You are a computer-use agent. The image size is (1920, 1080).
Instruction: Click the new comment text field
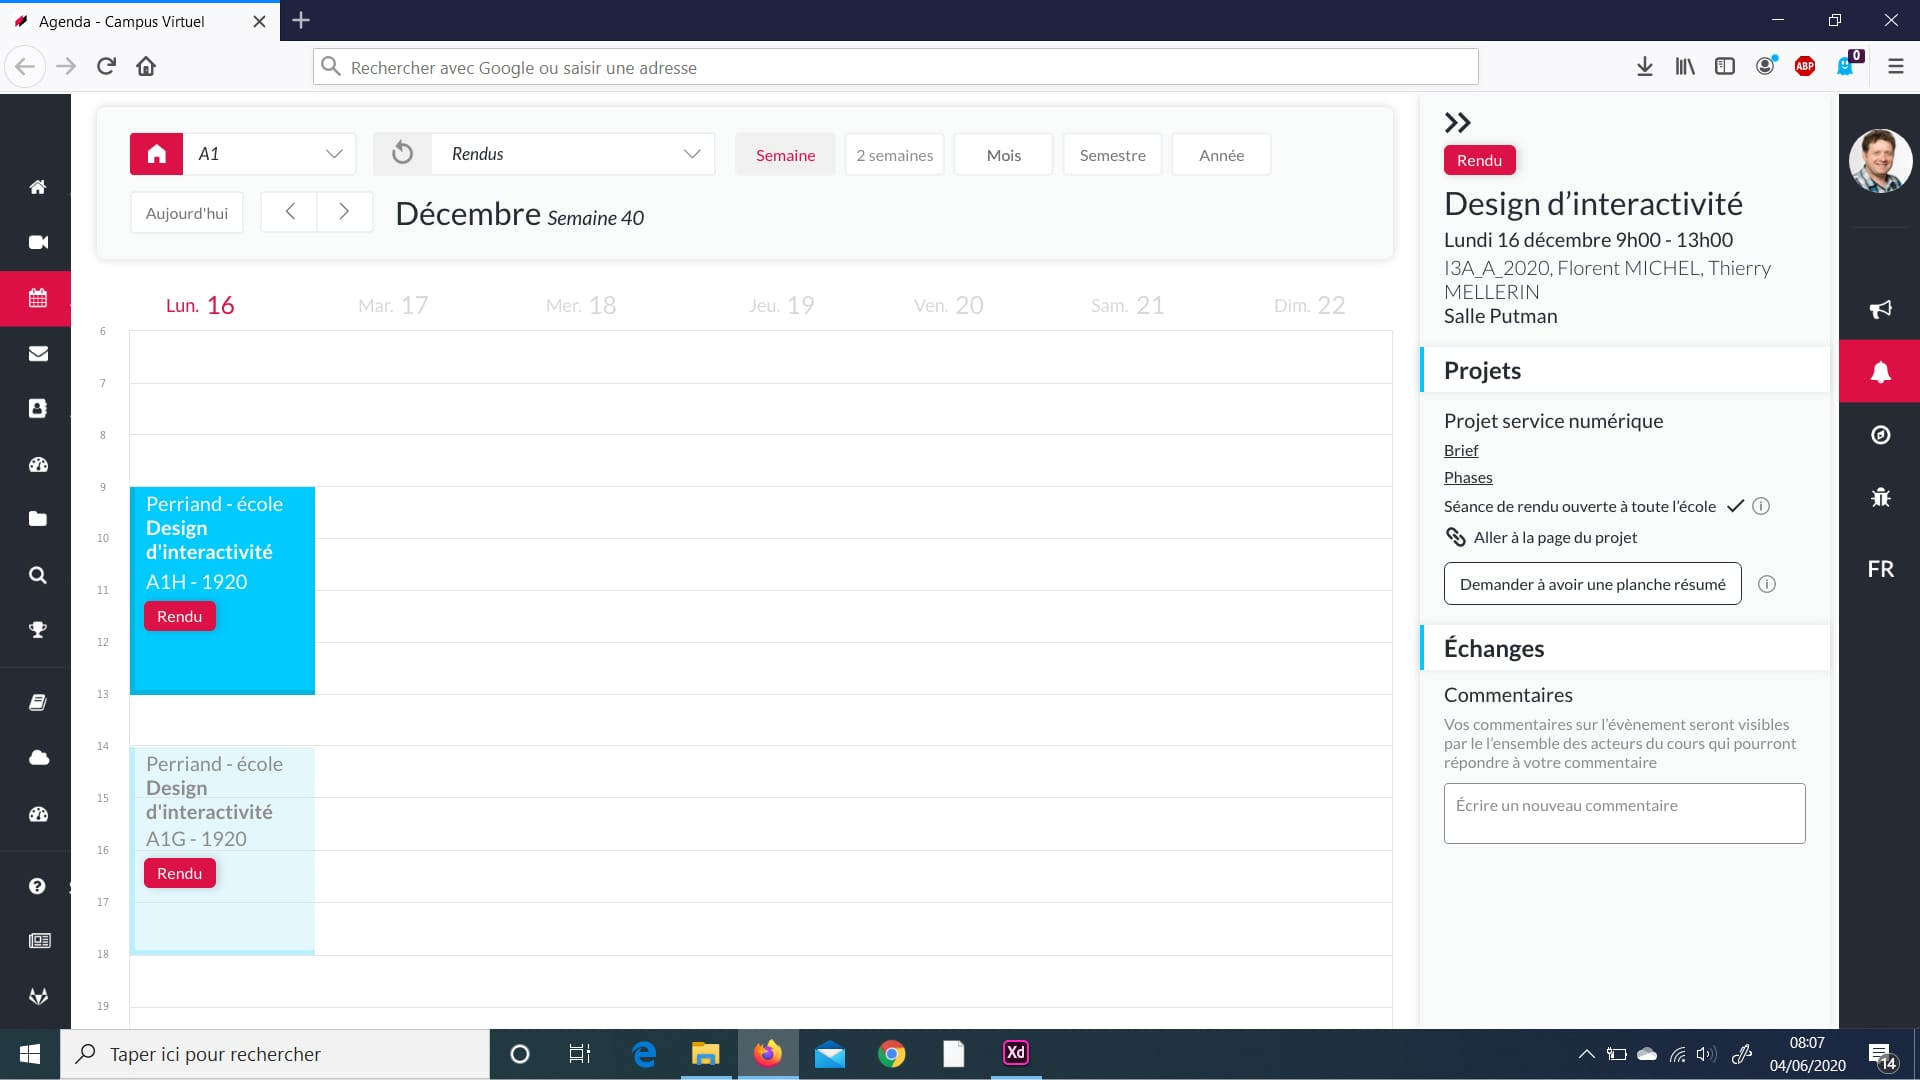[1624, 813]
